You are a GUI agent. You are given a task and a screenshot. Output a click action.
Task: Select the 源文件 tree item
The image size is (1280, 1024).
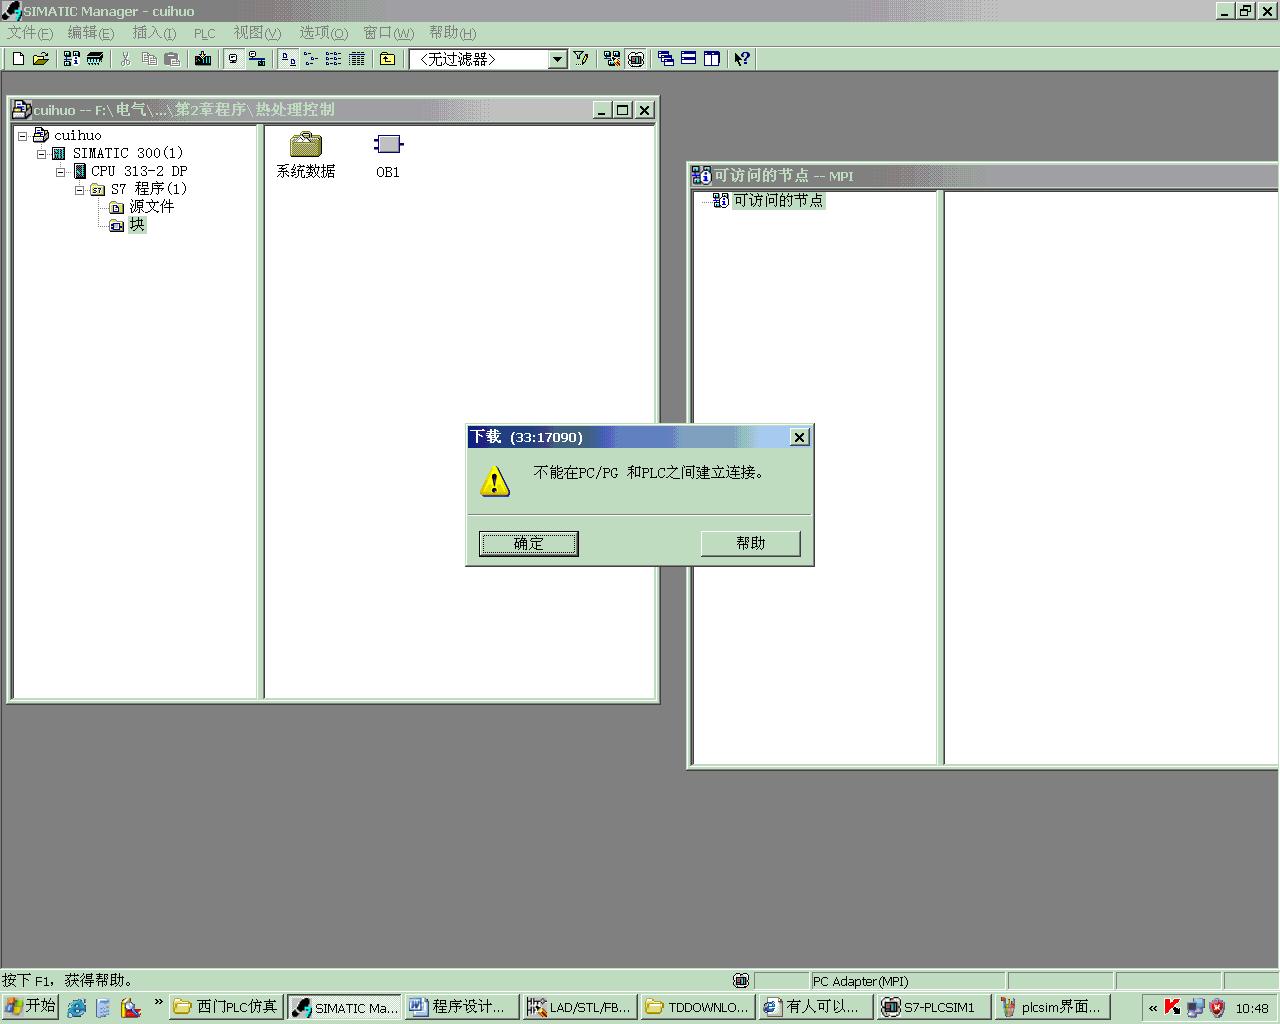pos(151,207)
